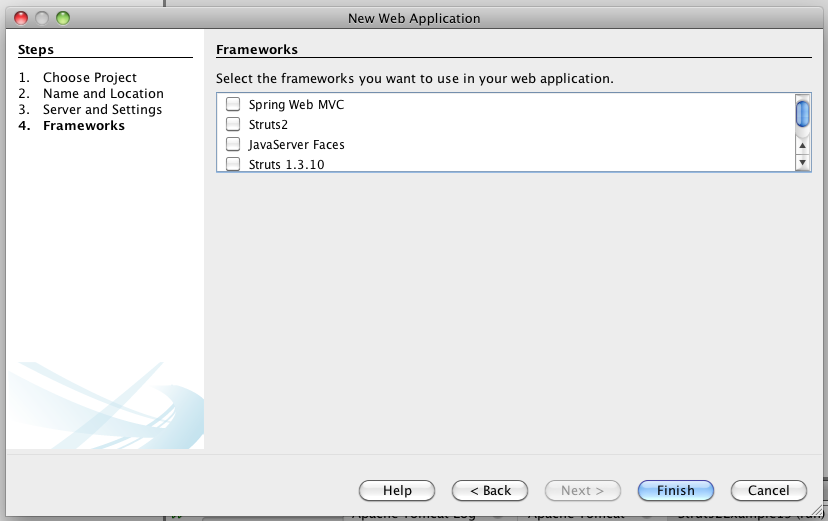Click the 'Spring Web MVC' label
The image size is (828, 521).
pyautogui.click(x=296, y=105)
